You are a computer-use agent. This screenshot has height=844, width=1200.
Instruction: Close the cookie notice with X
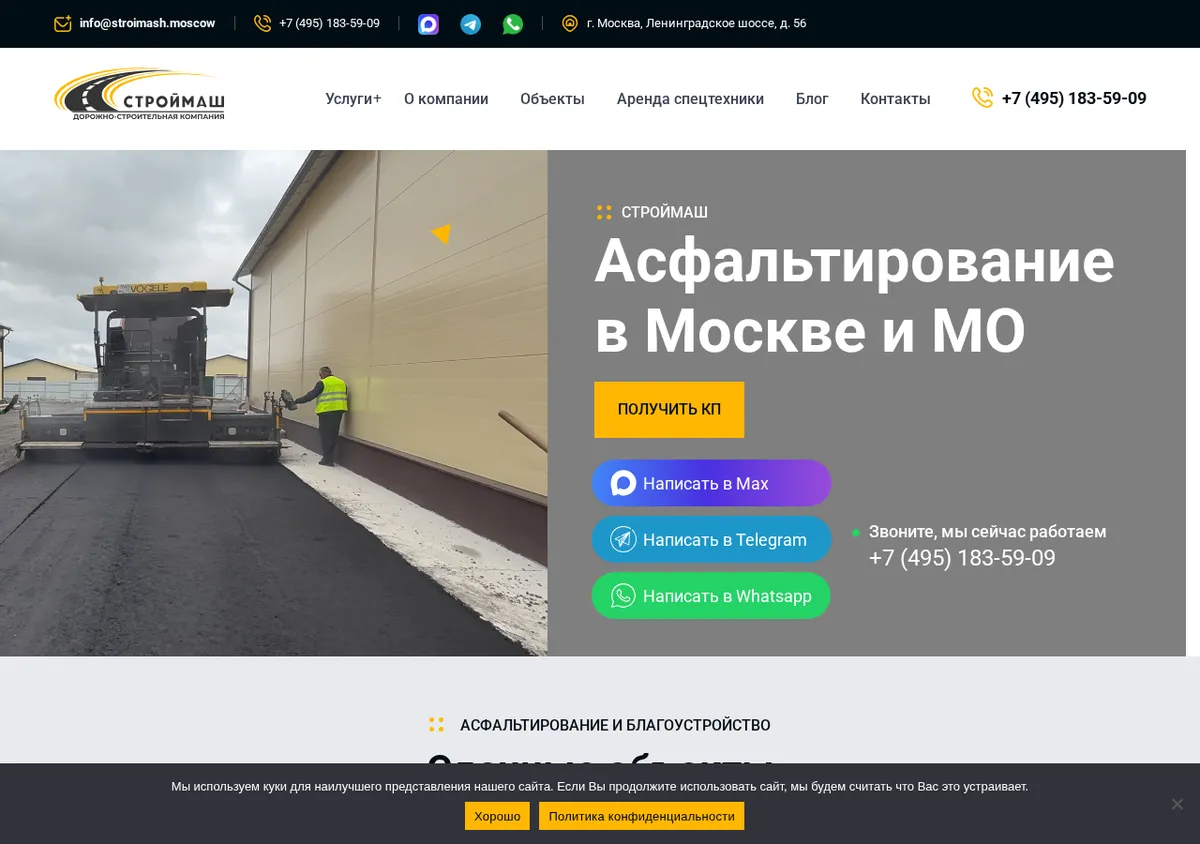coord(1177,804)
